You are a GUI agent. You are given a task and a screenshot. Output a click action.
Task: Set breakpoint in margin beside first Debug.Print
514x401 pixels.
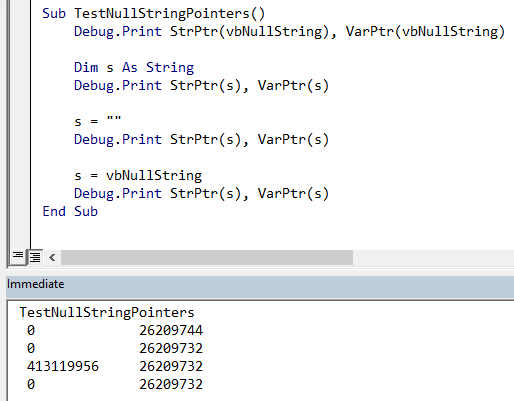[20, 31]
